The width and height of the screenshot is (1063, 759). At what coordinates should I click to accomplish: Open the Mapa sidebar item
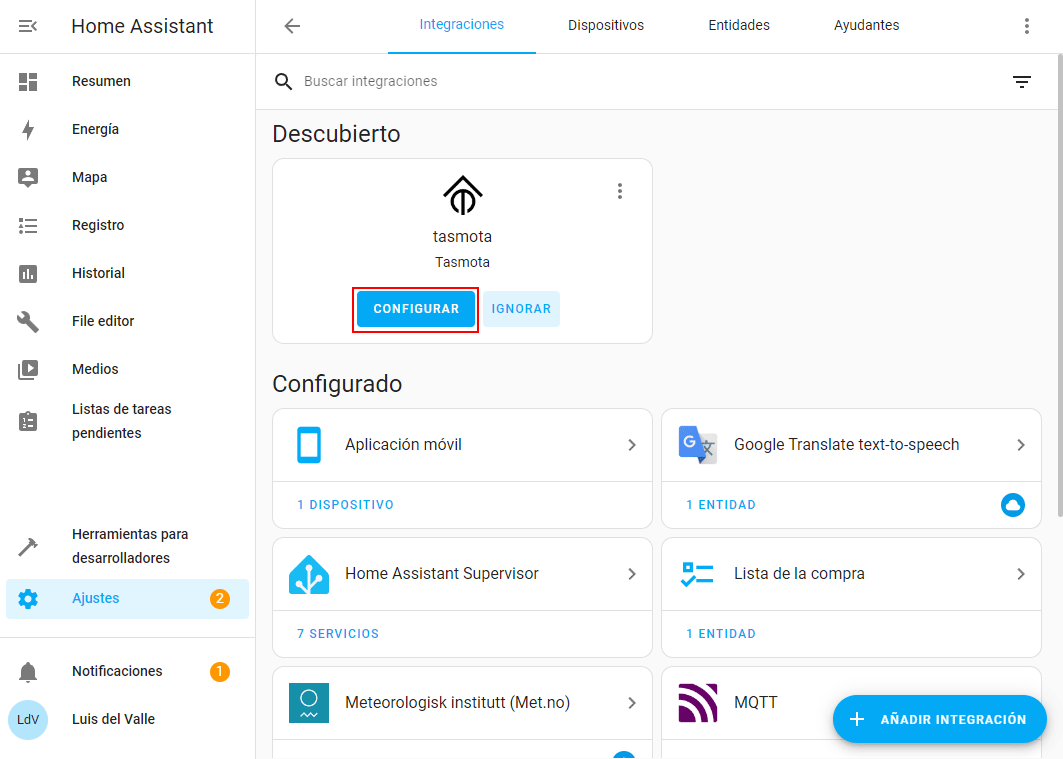click(x=89, y=177)
